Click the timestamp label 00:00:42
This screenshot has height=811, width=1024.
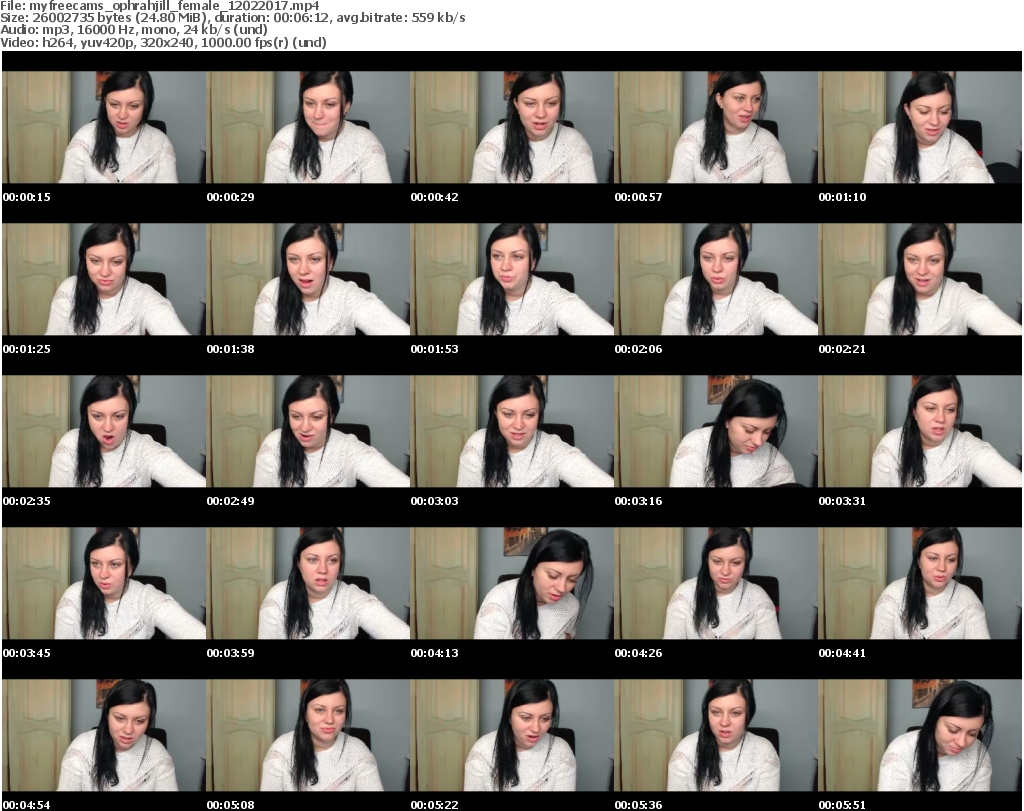(x=434, y=197)
